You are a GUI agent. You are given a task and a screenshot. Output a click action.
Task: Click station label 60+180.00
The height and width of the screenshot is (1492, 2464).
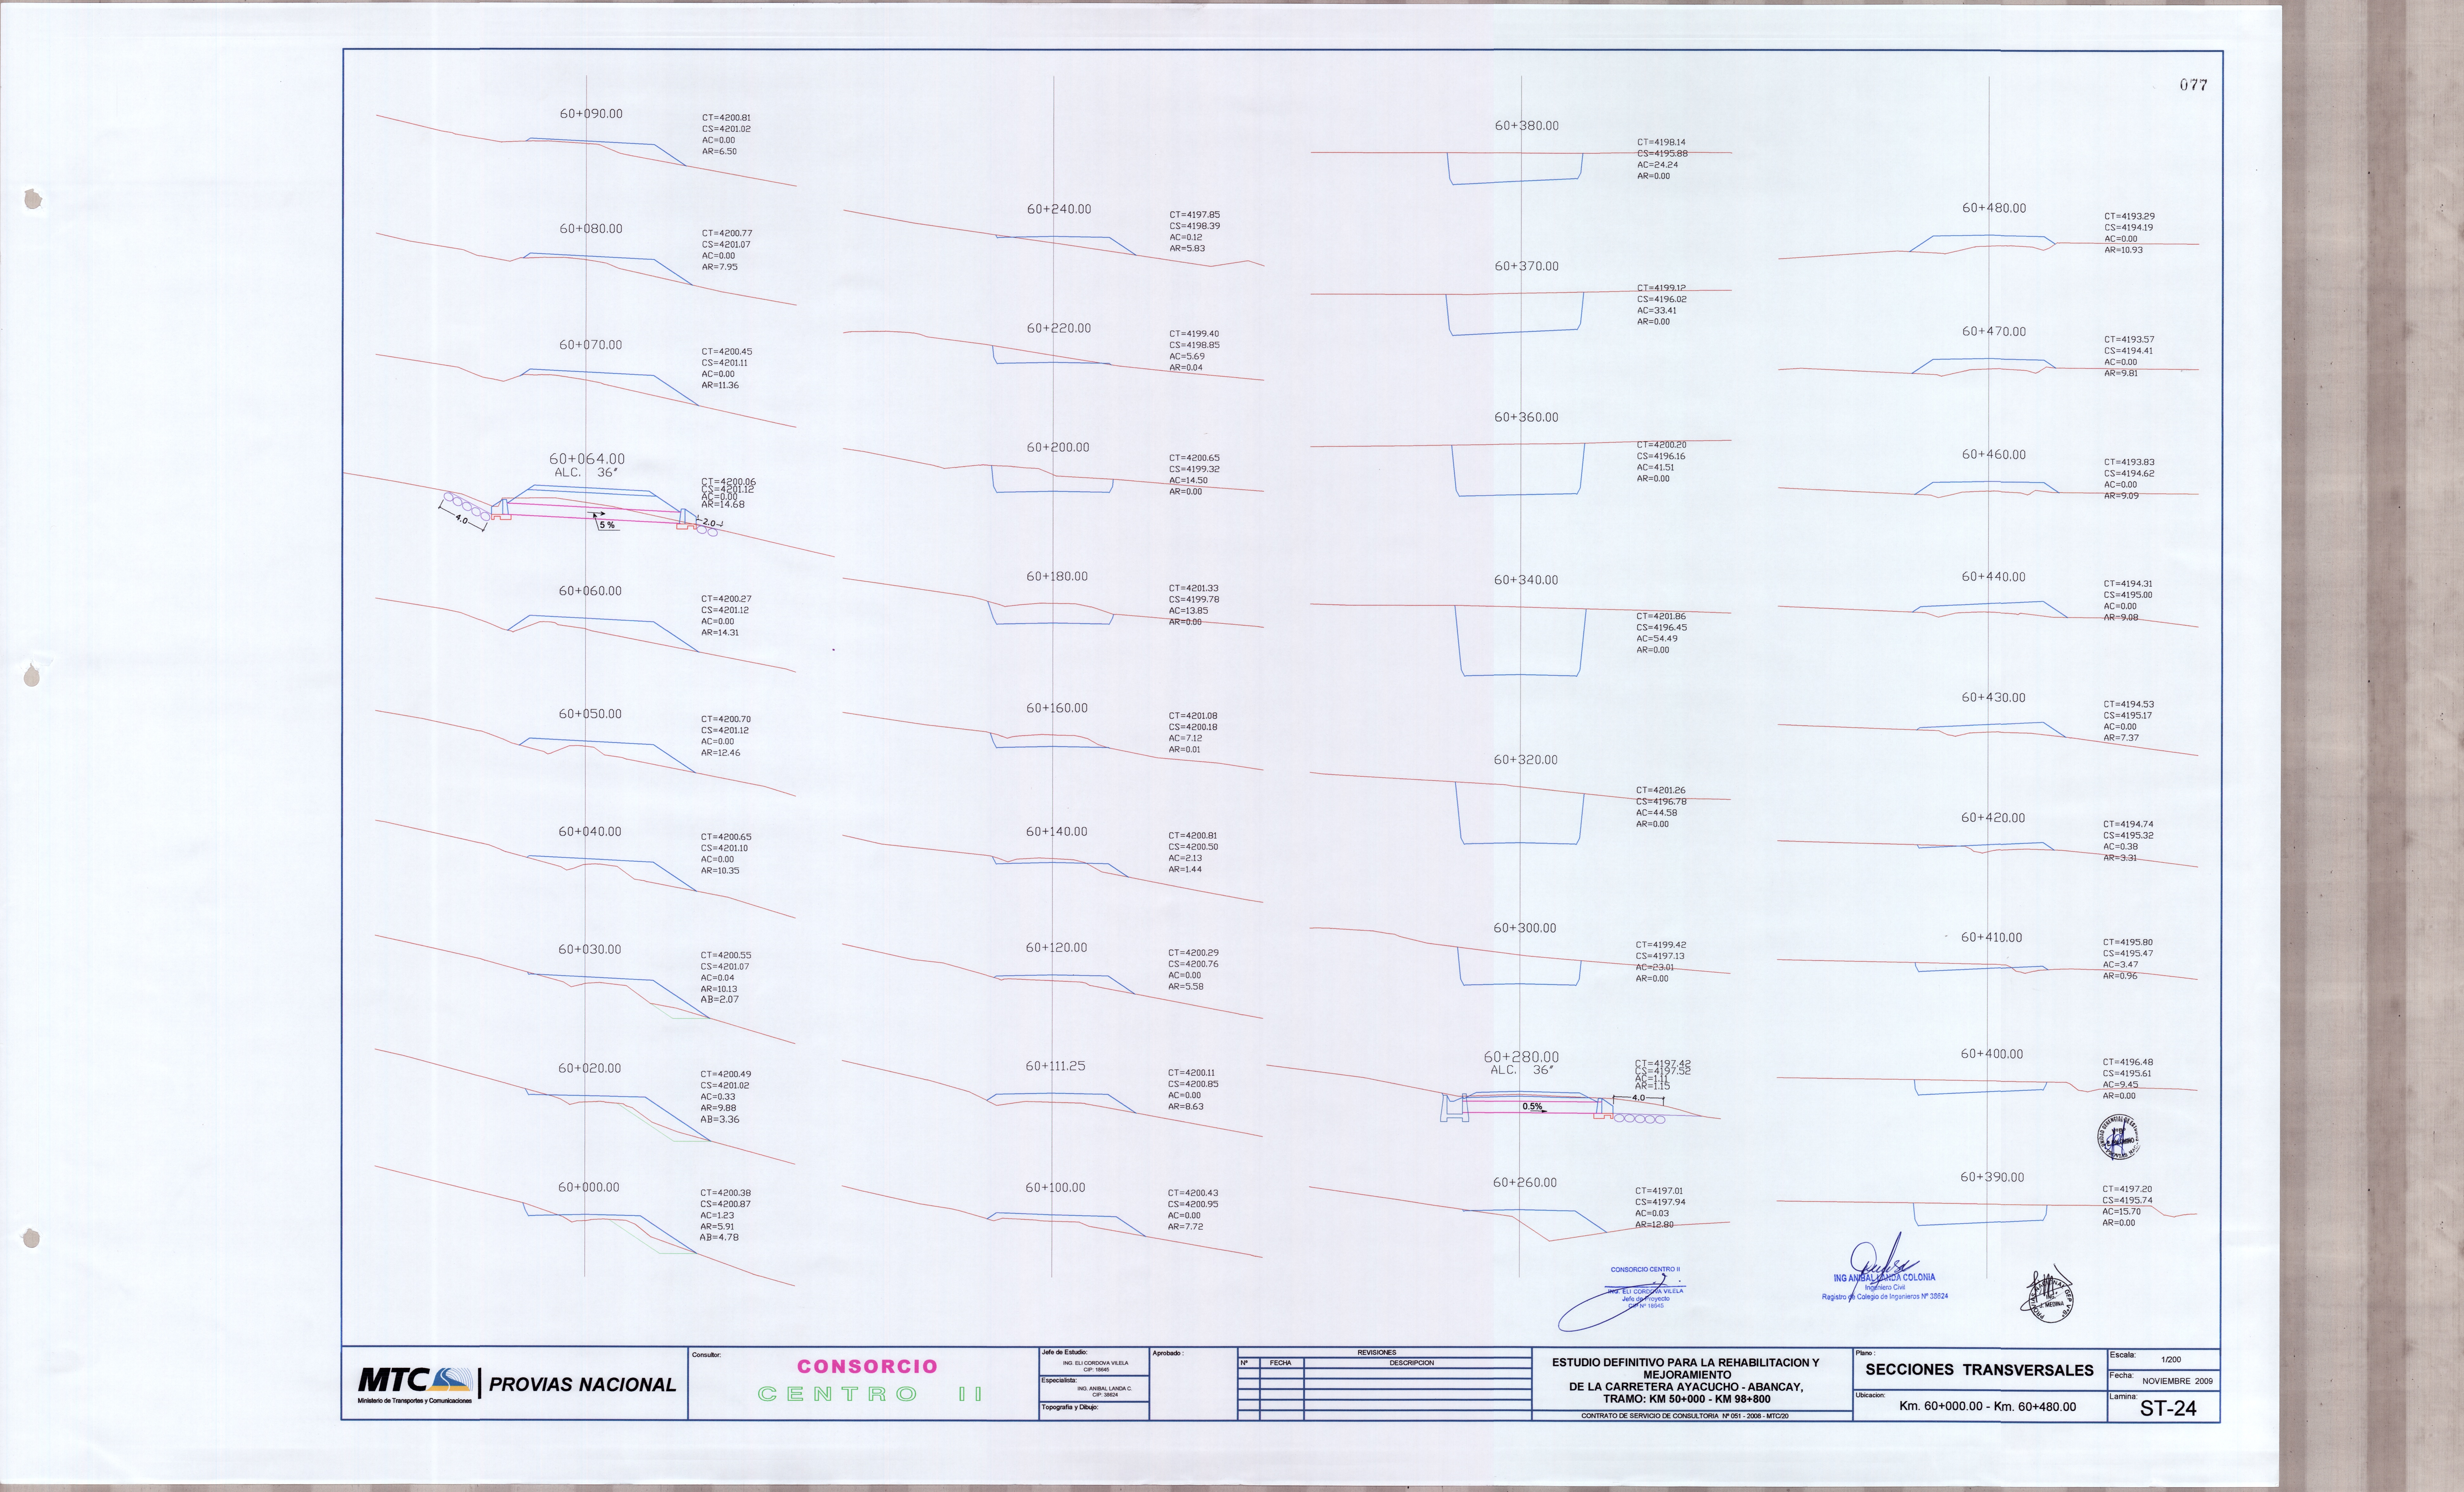(1057, 576)
